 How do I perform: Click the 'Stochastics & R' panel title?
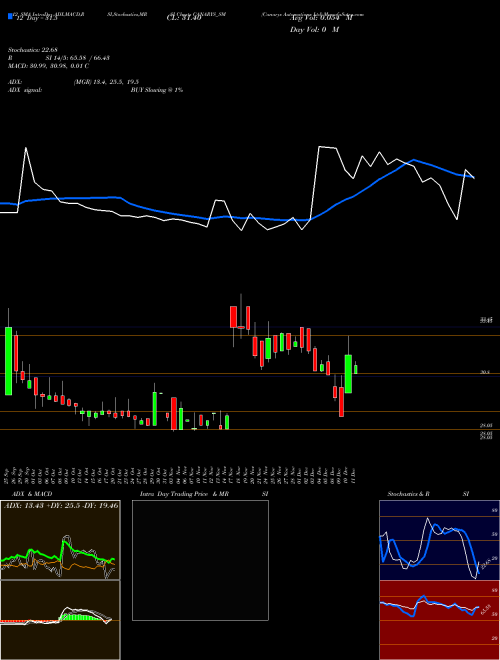point(408,494)
